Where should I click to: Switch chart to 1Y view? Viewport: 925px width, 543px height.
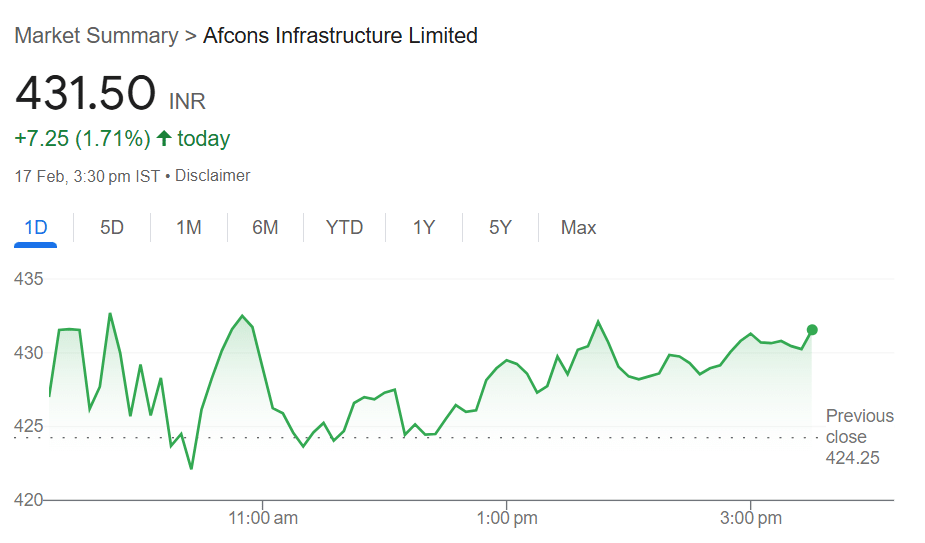(424, 228)
